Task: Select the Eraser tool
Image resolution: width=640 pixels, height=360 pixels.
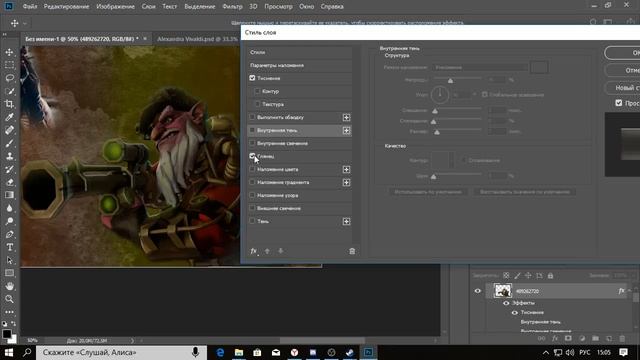Action: [x=9, y=182]
